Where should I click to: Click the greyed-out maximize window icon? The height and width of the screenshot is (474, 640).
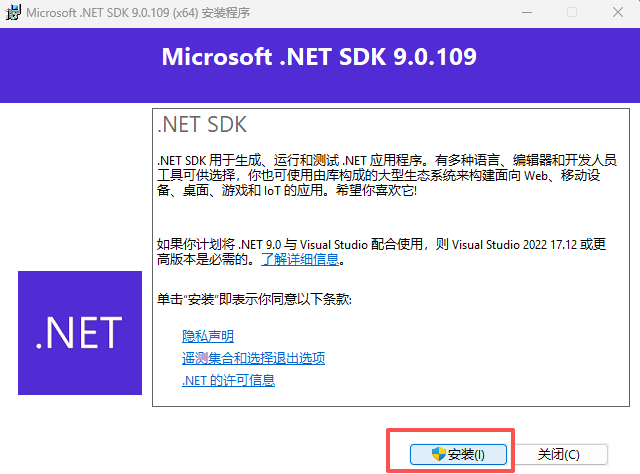[572, 12]
